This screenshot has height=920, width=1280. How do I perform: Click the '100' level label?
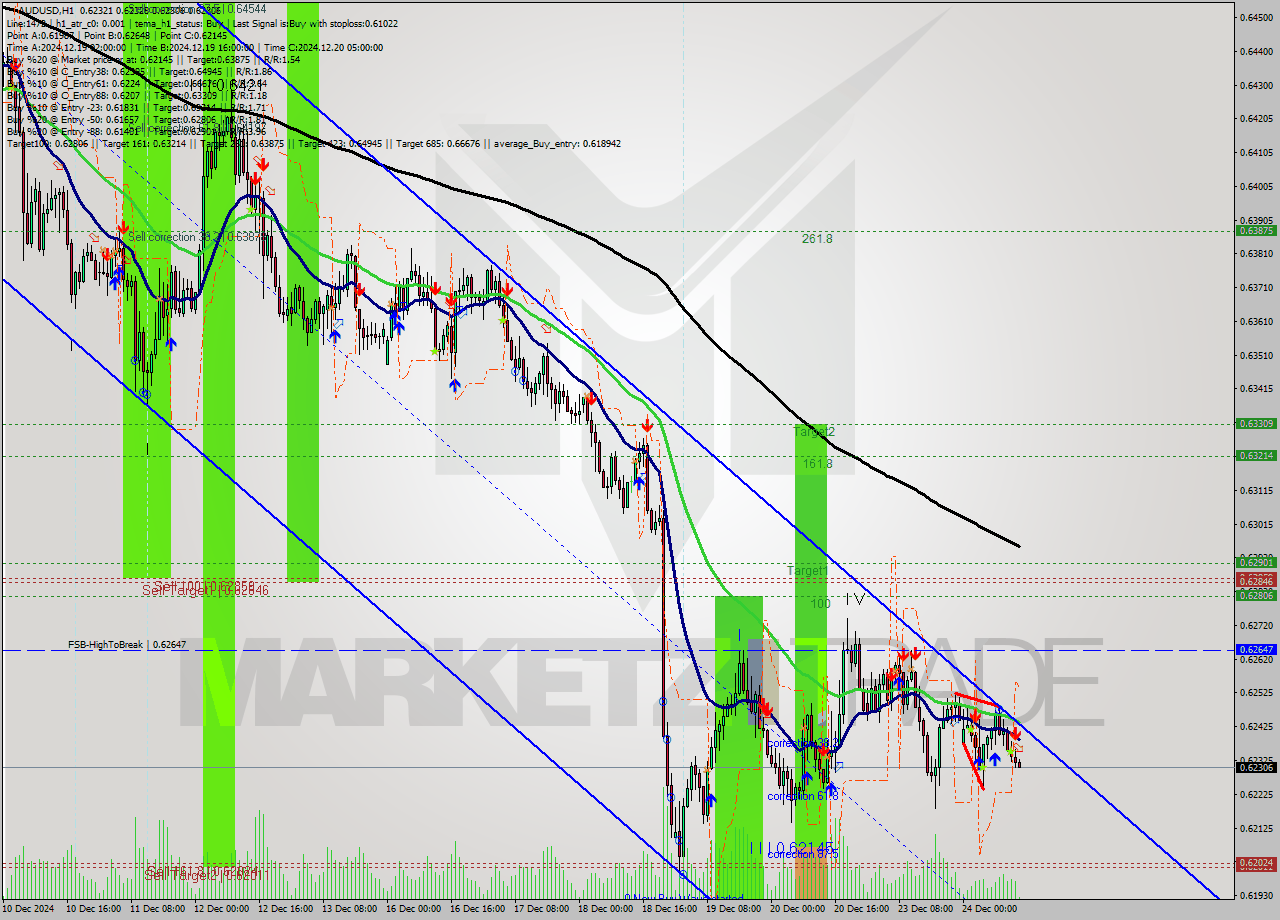pos(821,604)
